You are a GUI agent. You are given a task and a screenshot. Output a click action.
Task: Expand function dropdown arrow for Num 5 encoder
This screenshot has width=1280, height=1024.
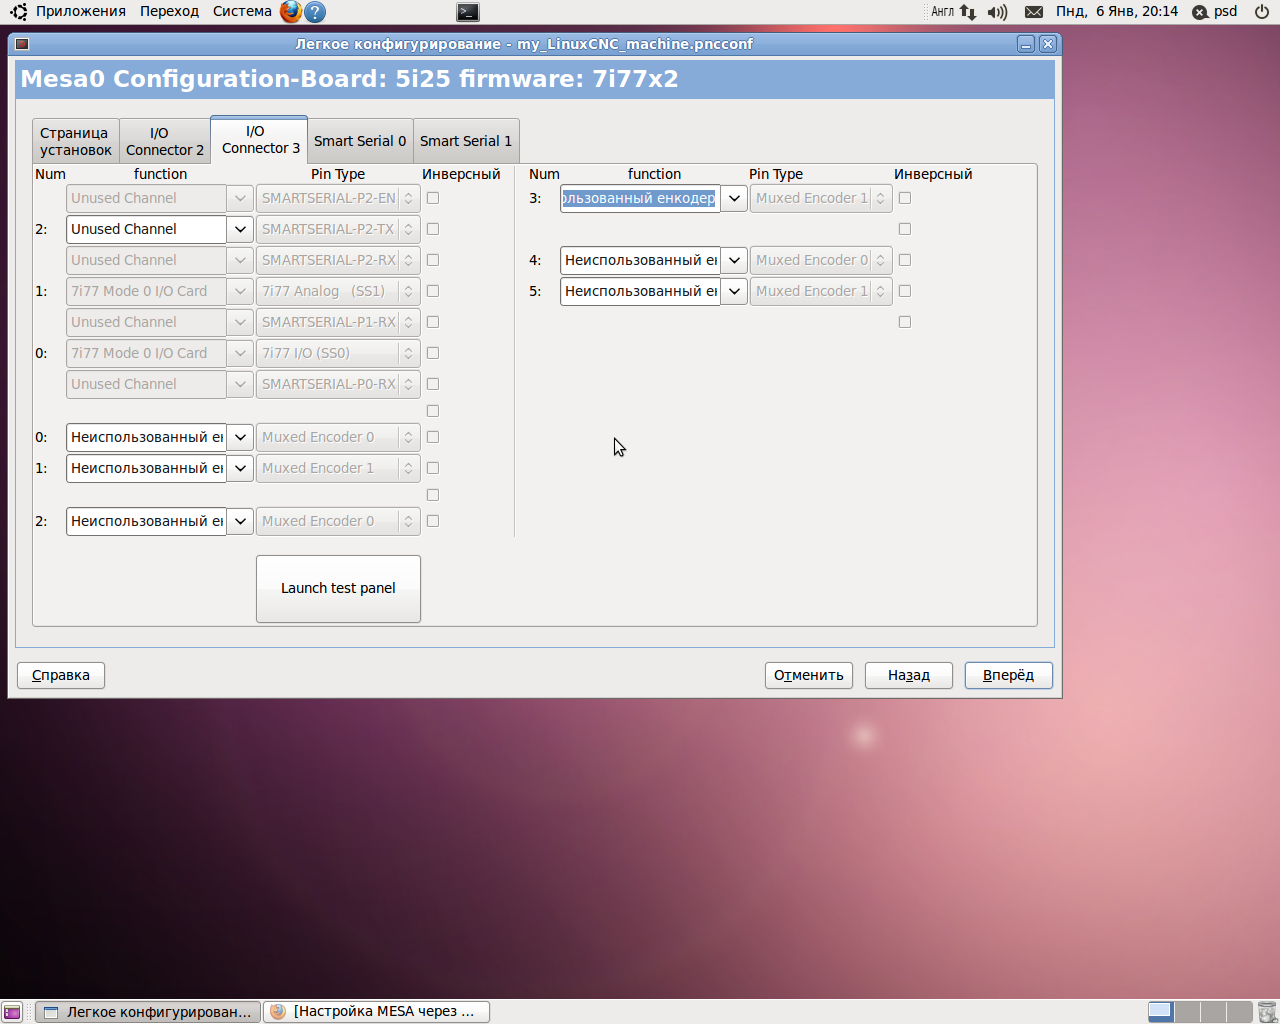pyautogui.click(x=734, y=291)
